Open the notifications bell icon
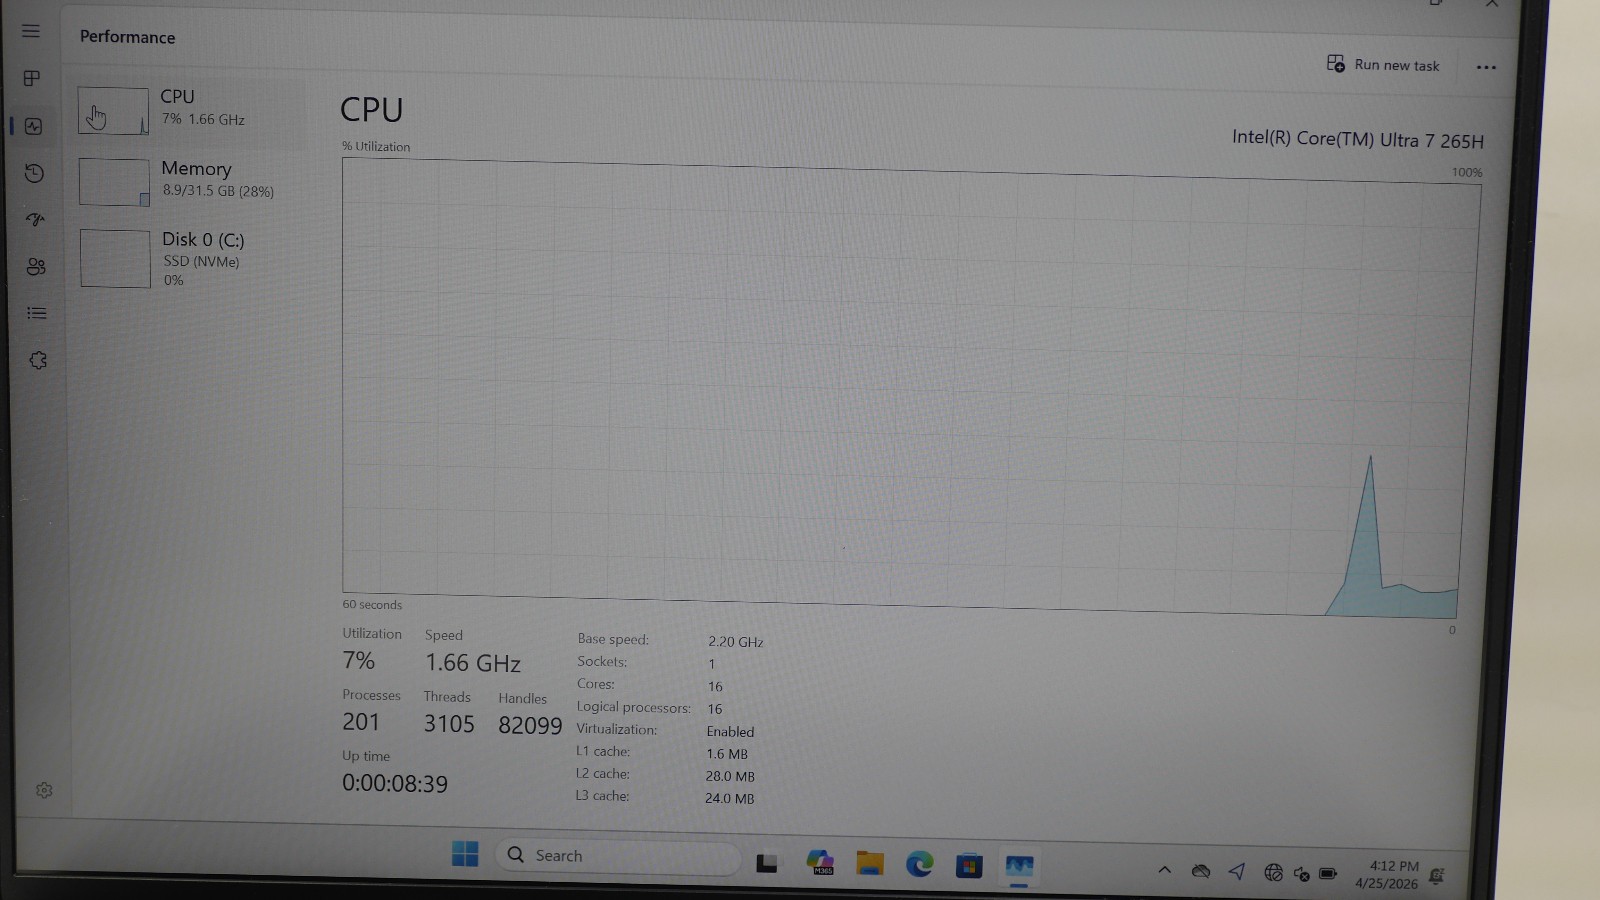The image size is (1600, 900). 1437,876
